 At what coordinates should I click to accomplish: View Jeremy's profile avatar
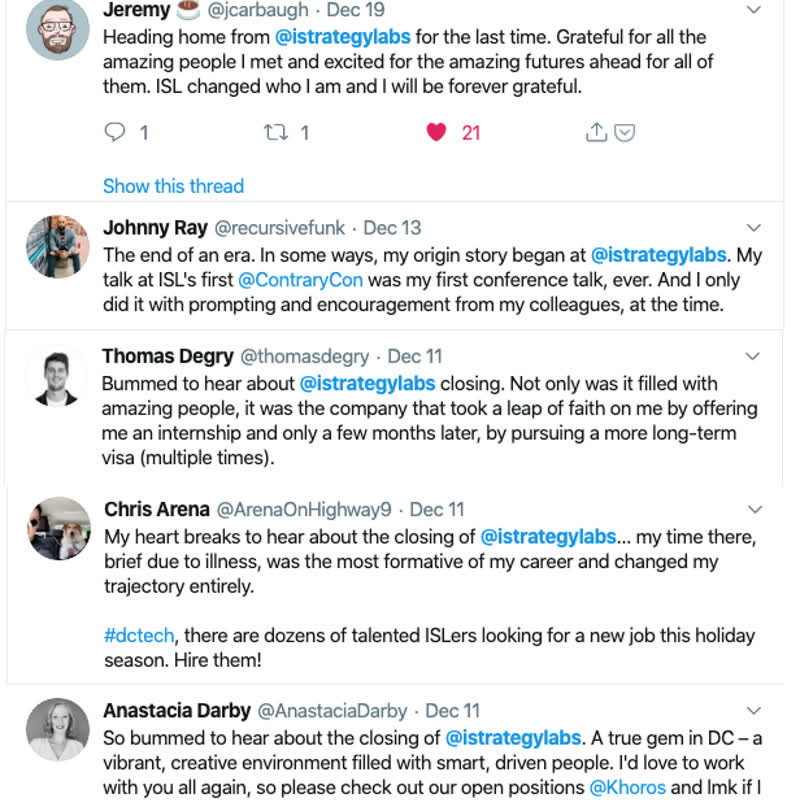click(57, 30)
